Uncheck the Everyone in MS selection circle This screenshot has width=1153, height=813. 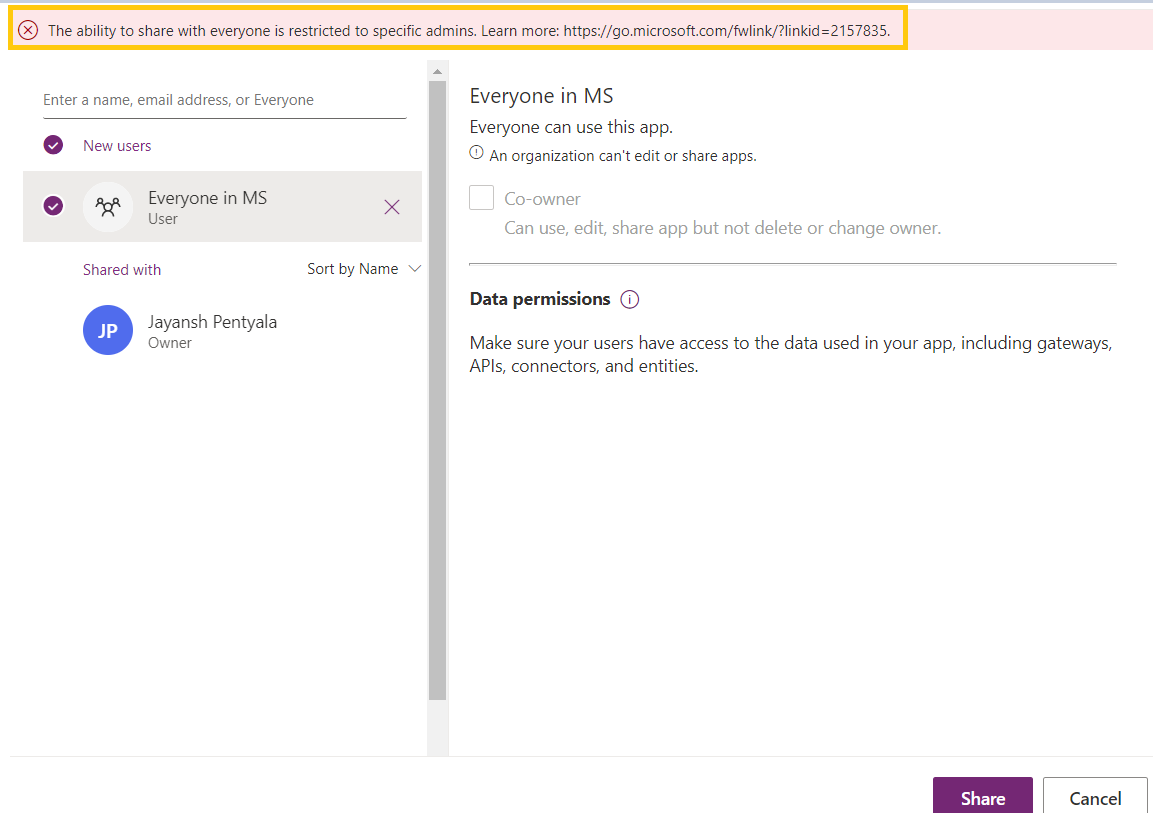54,206
